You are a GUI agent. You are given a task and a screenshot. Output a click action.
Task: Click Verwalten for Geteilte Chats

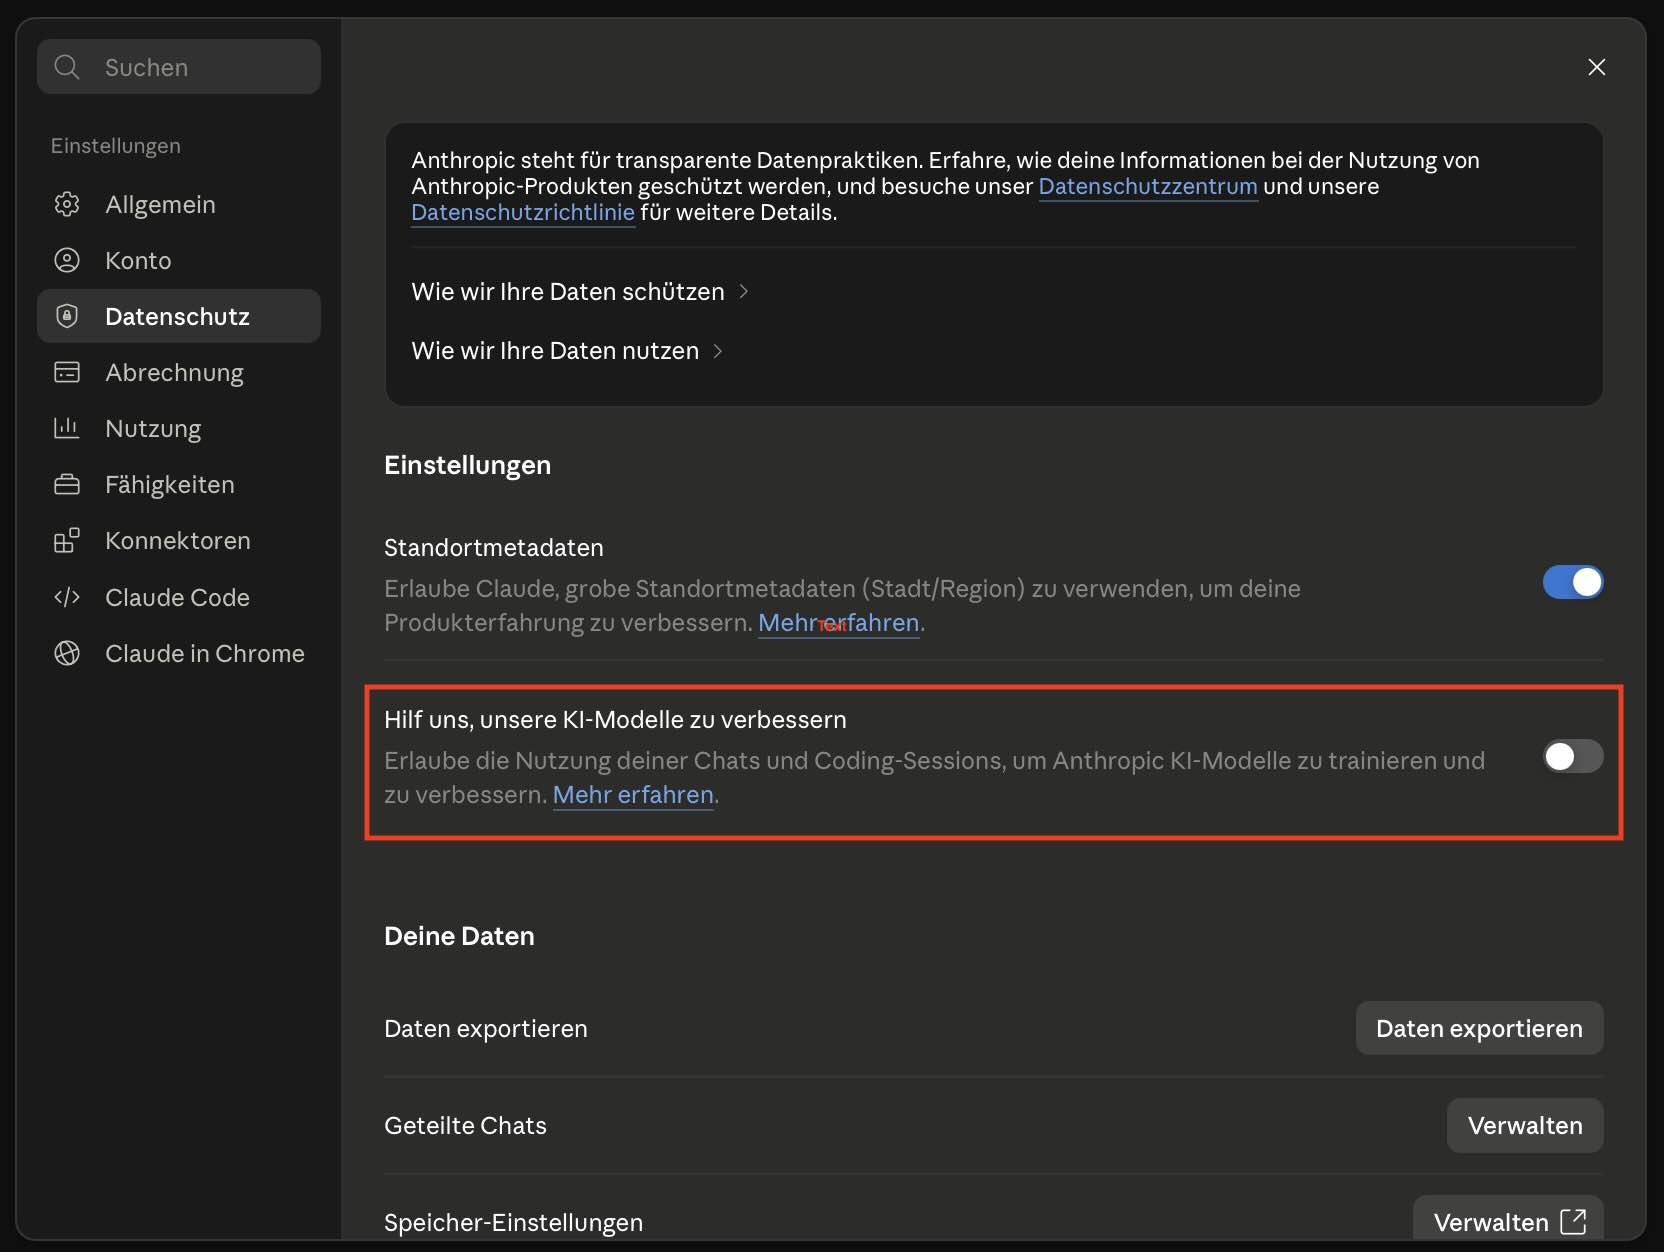[1525, 1125]
